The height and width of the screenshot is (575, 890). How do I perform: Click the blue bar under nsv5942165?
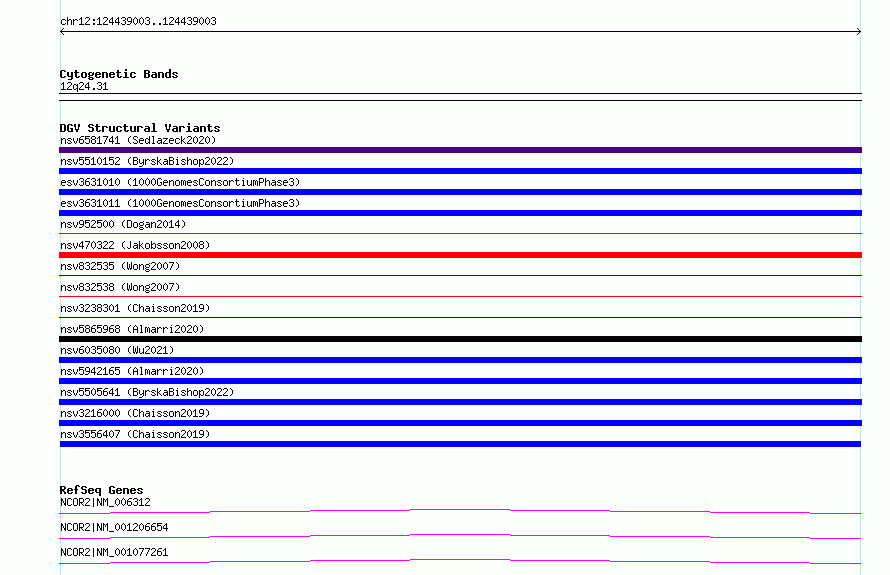pyautogui.click(x=460, y=381)
